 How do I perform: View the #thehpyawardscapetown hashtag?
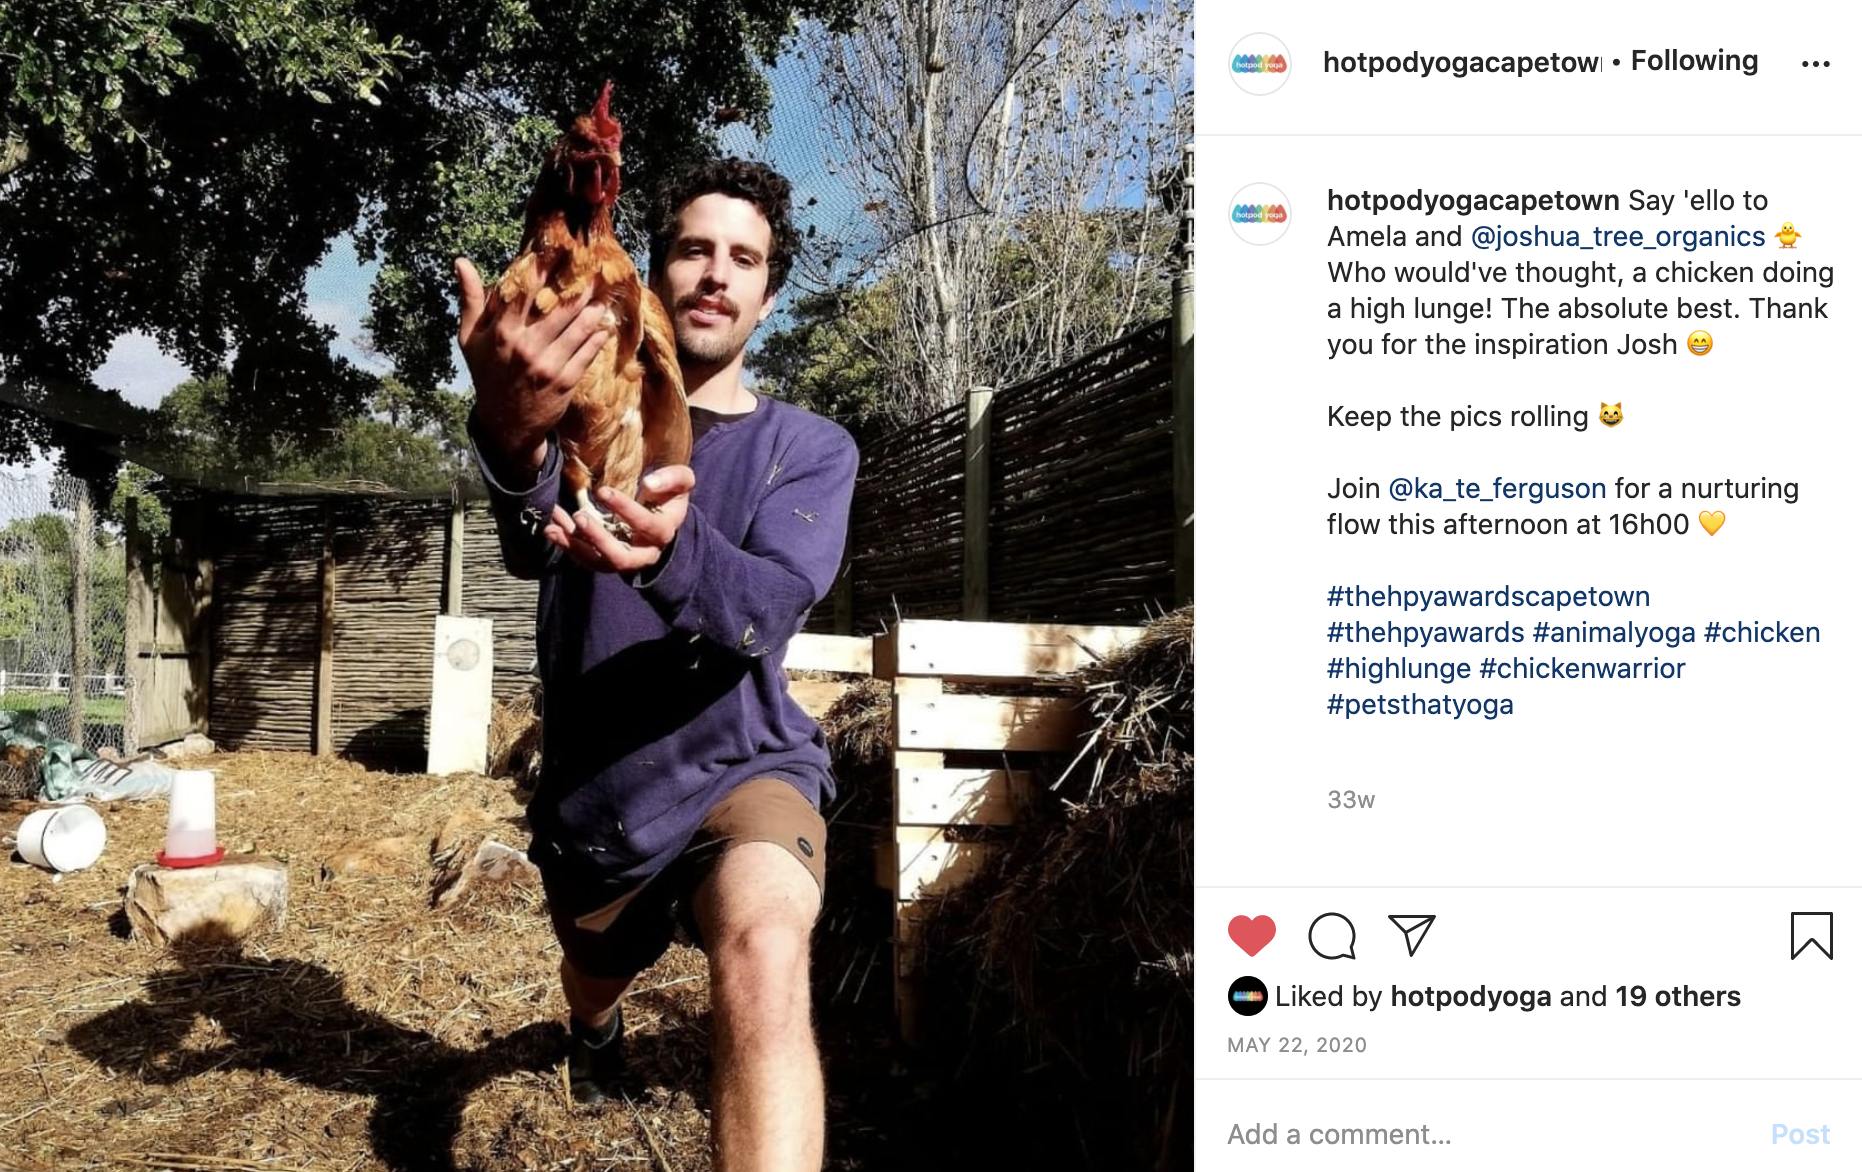[1488, 596]
